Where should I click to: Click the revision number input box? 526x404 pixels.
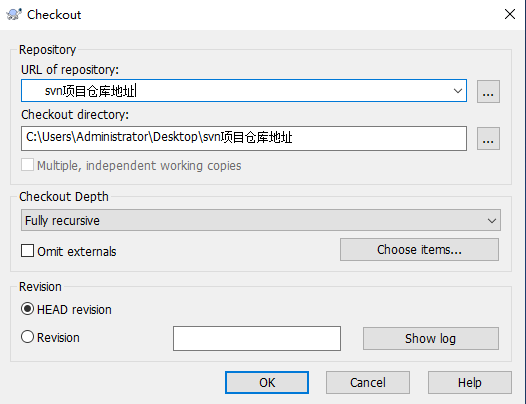coord(257,338)
